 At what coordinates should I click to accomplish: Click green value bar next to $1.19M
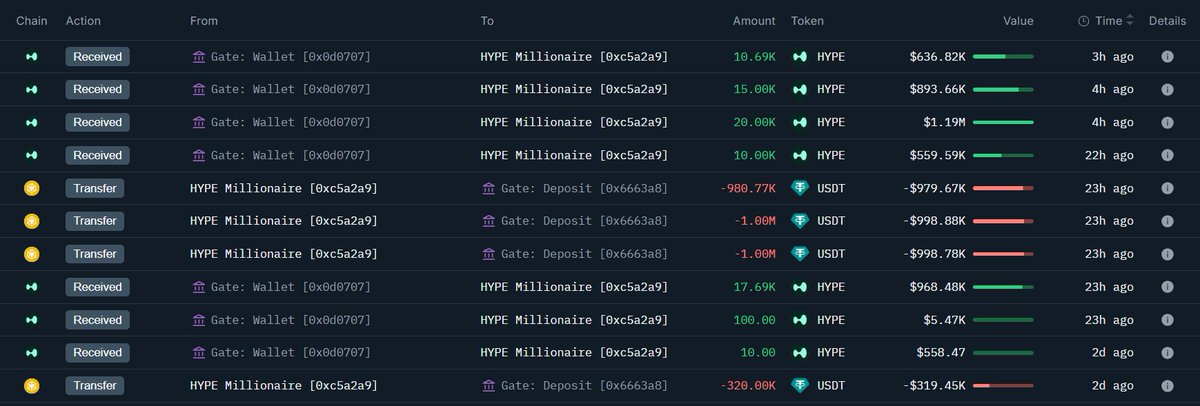coord(1003,123)
